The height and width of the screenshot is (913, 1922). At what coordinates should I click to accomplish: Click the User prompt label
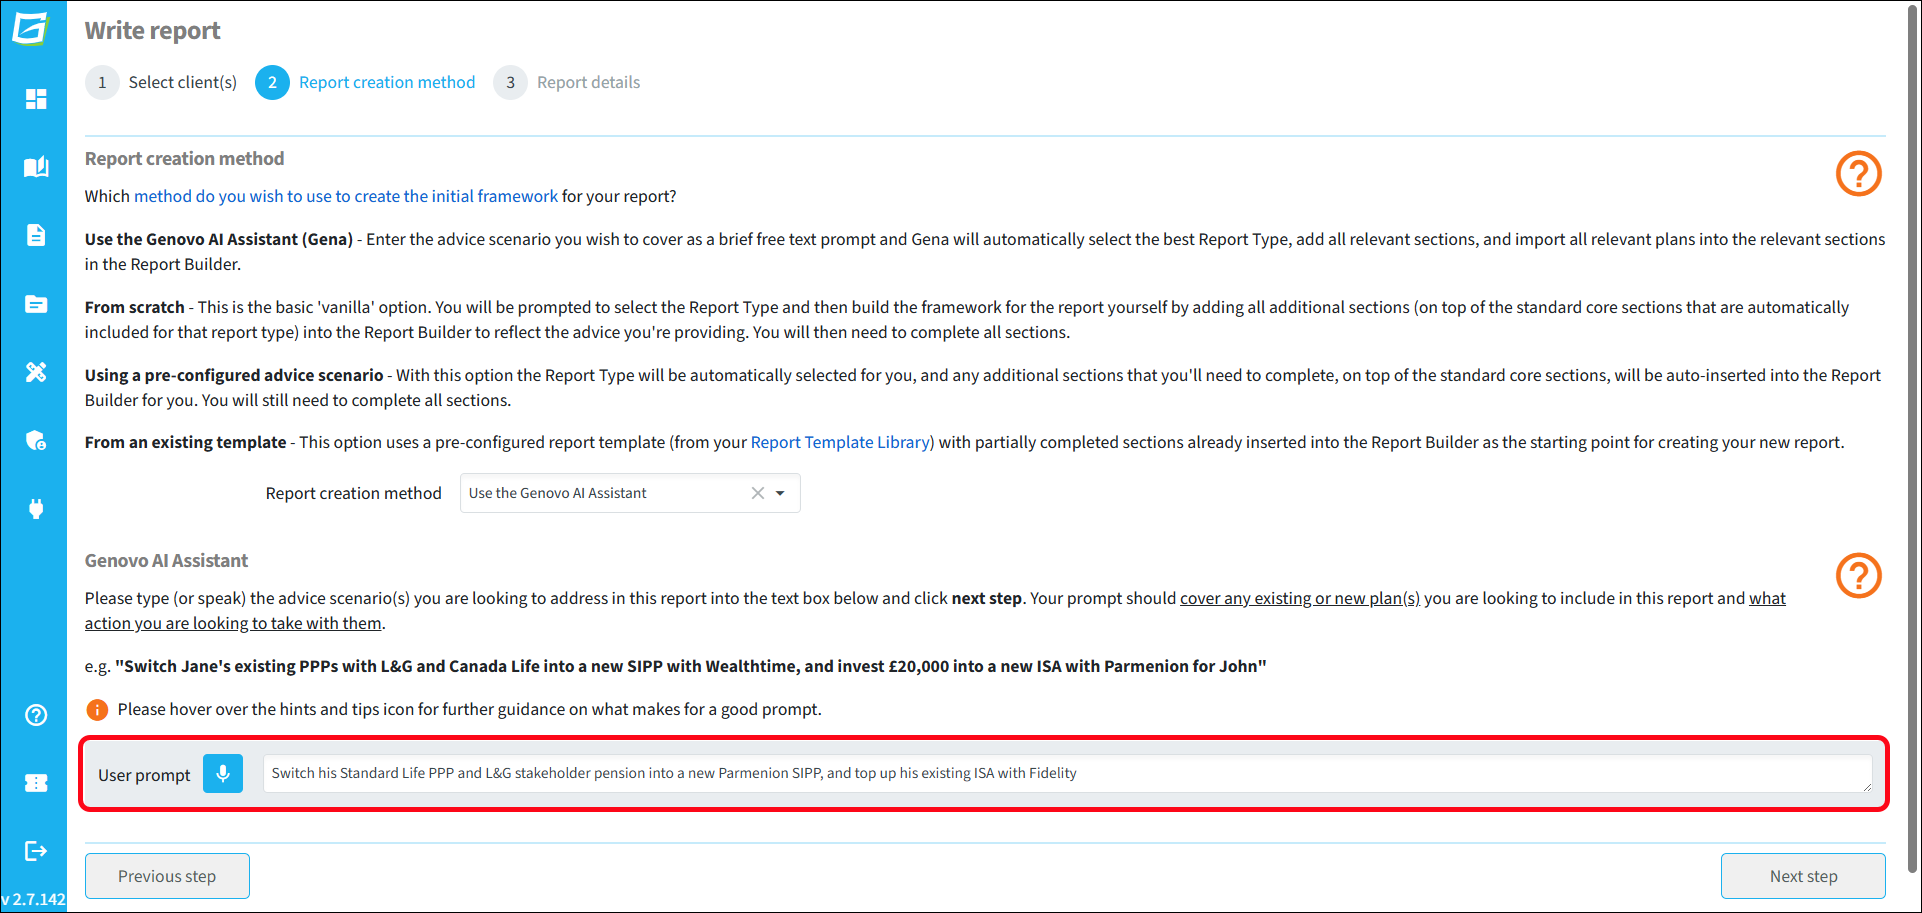pyautogui.click(x=144, y=775)
